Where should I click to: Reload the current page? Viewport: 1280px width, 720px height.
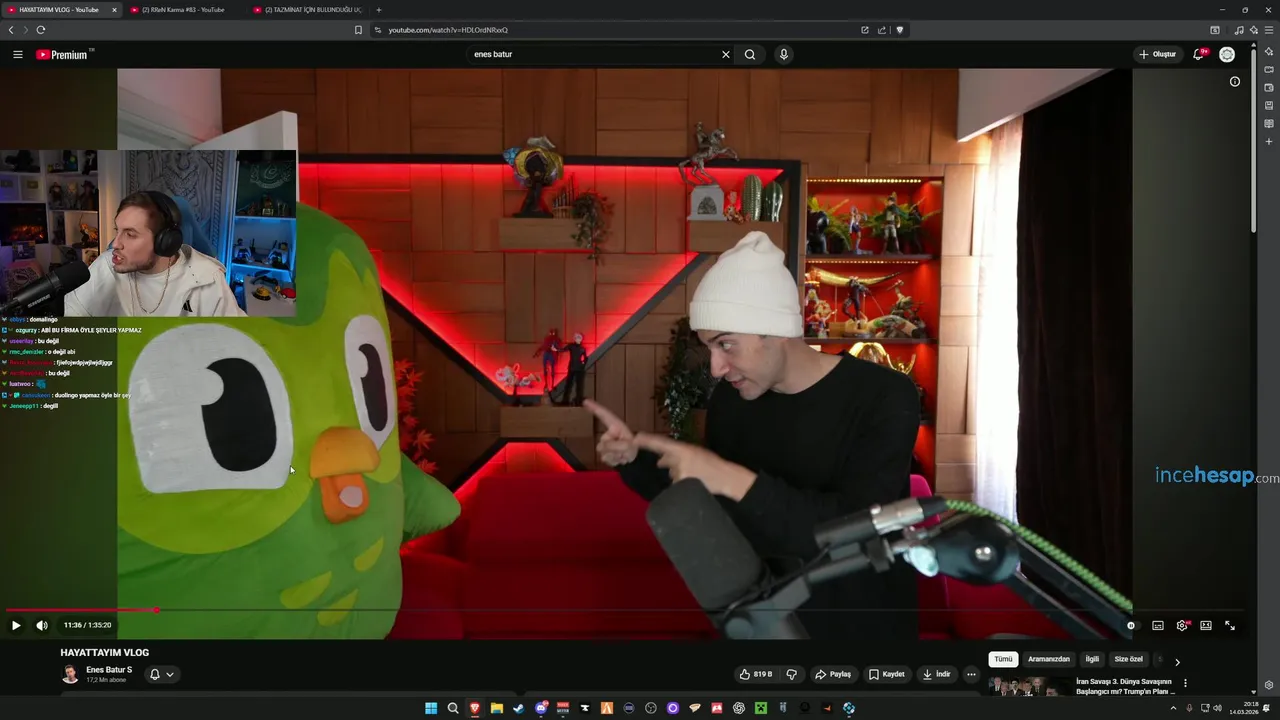click(41, 30)
